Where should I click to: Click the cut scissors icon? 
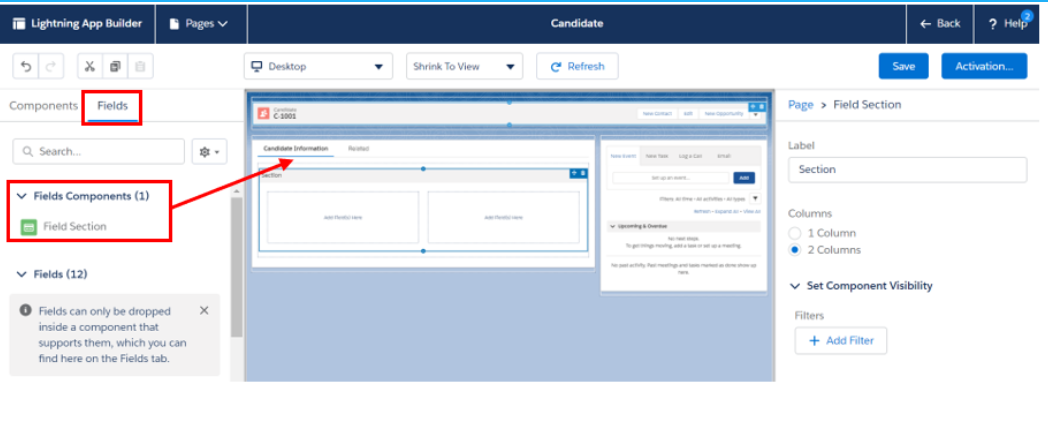[90, 67]
